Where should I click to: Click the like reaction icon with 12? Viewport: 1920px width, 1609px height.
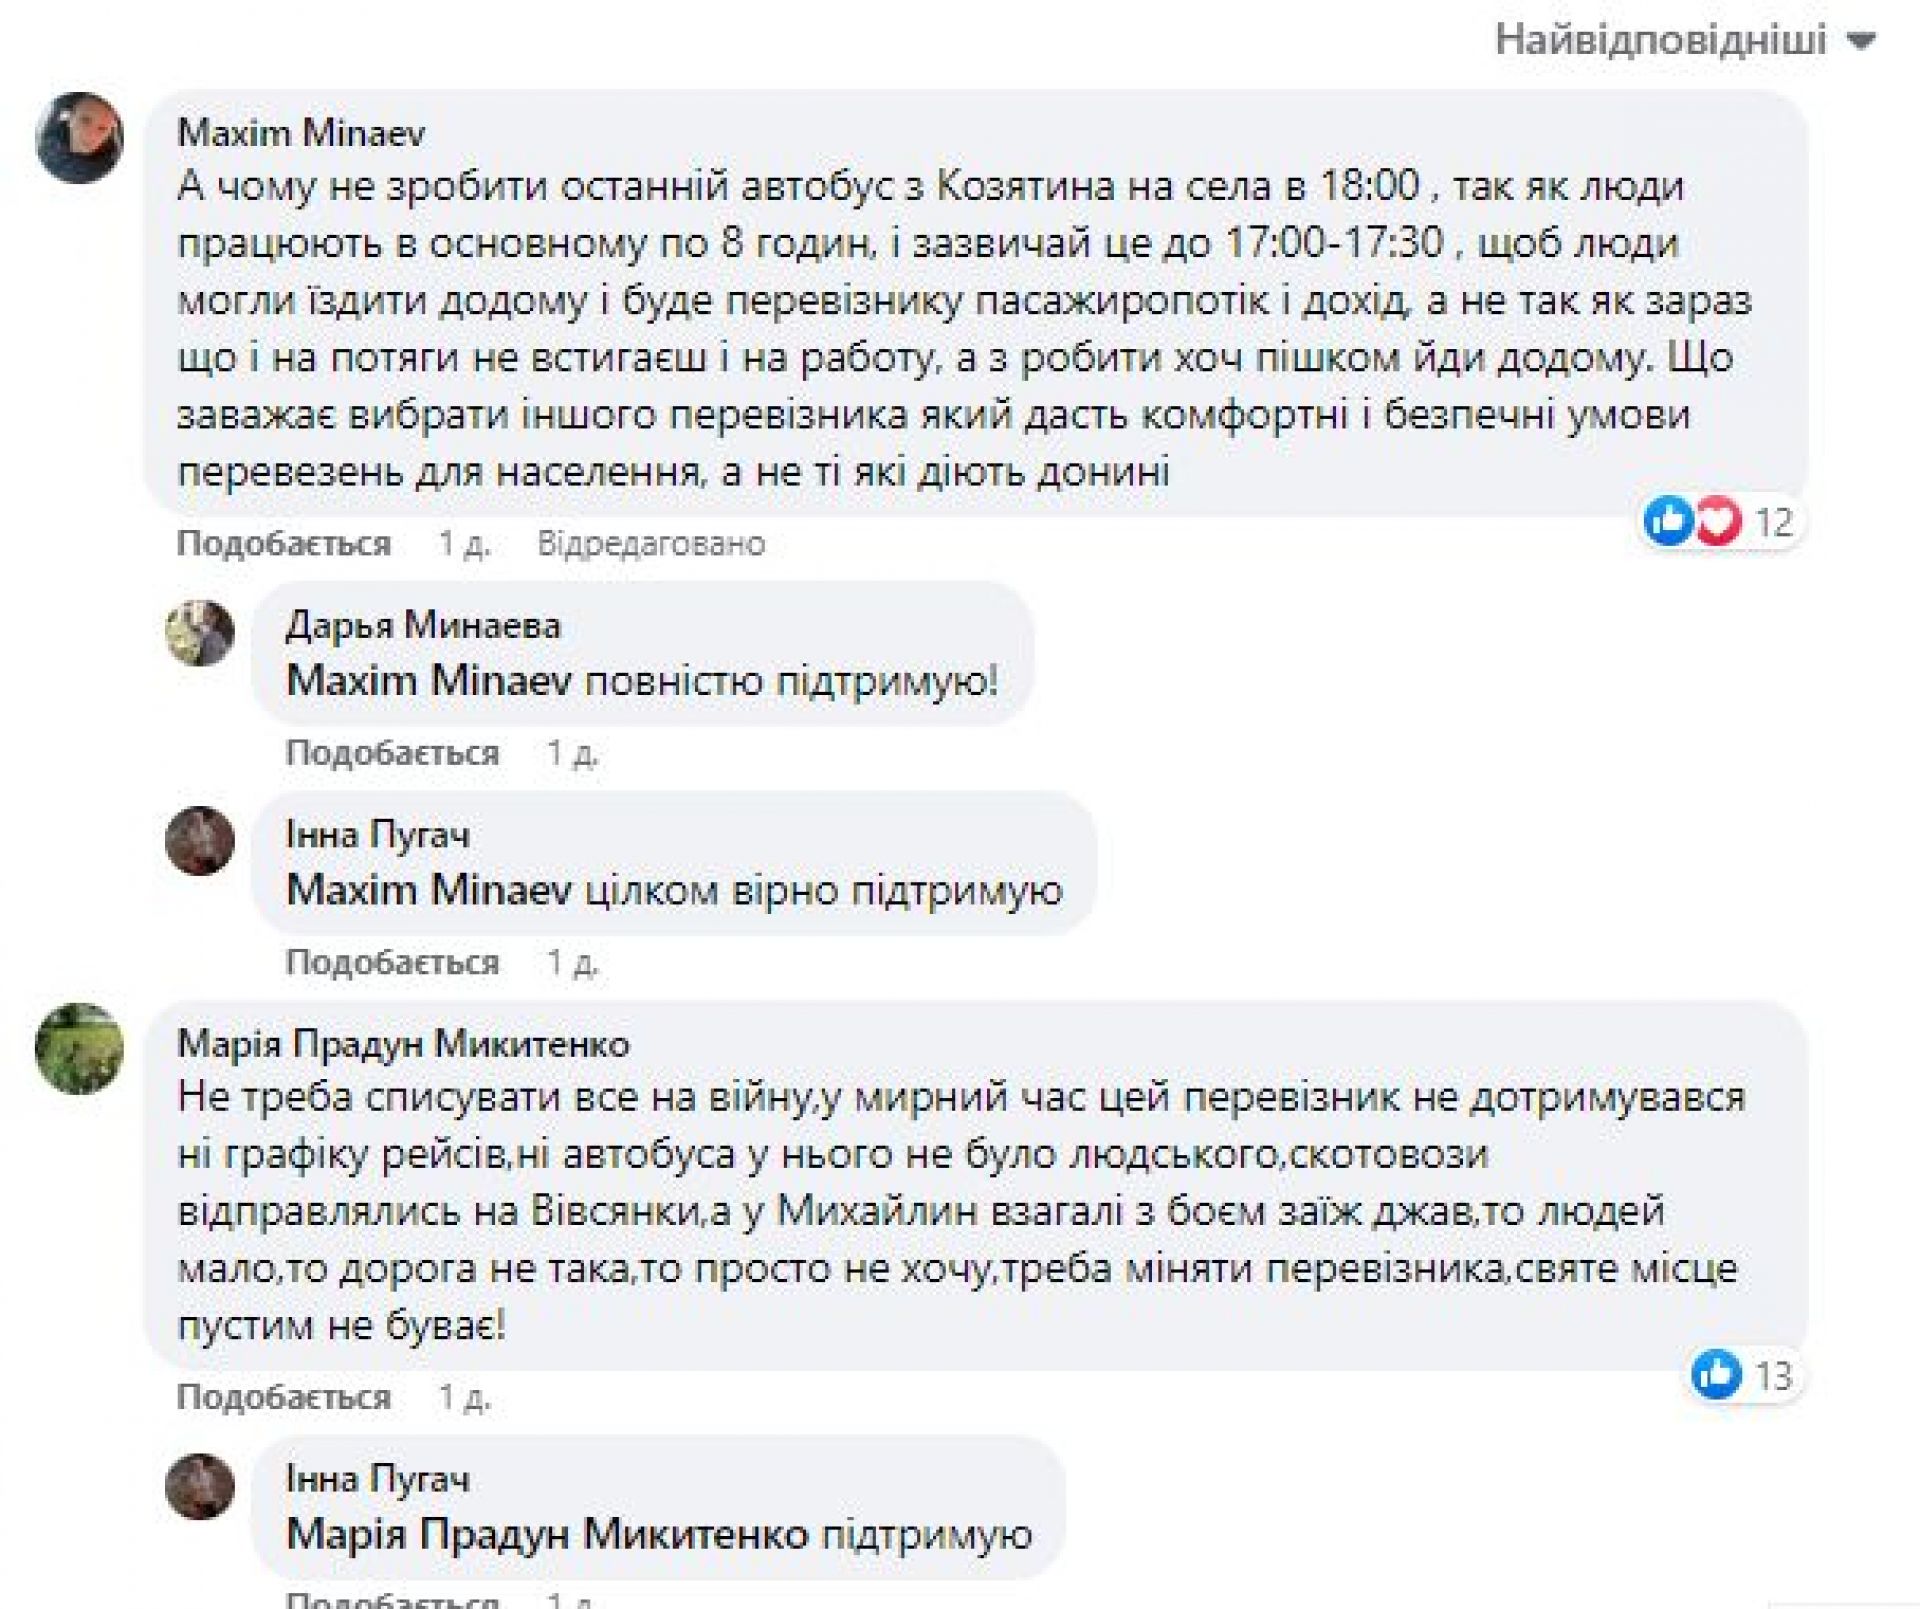point(1667,521)
